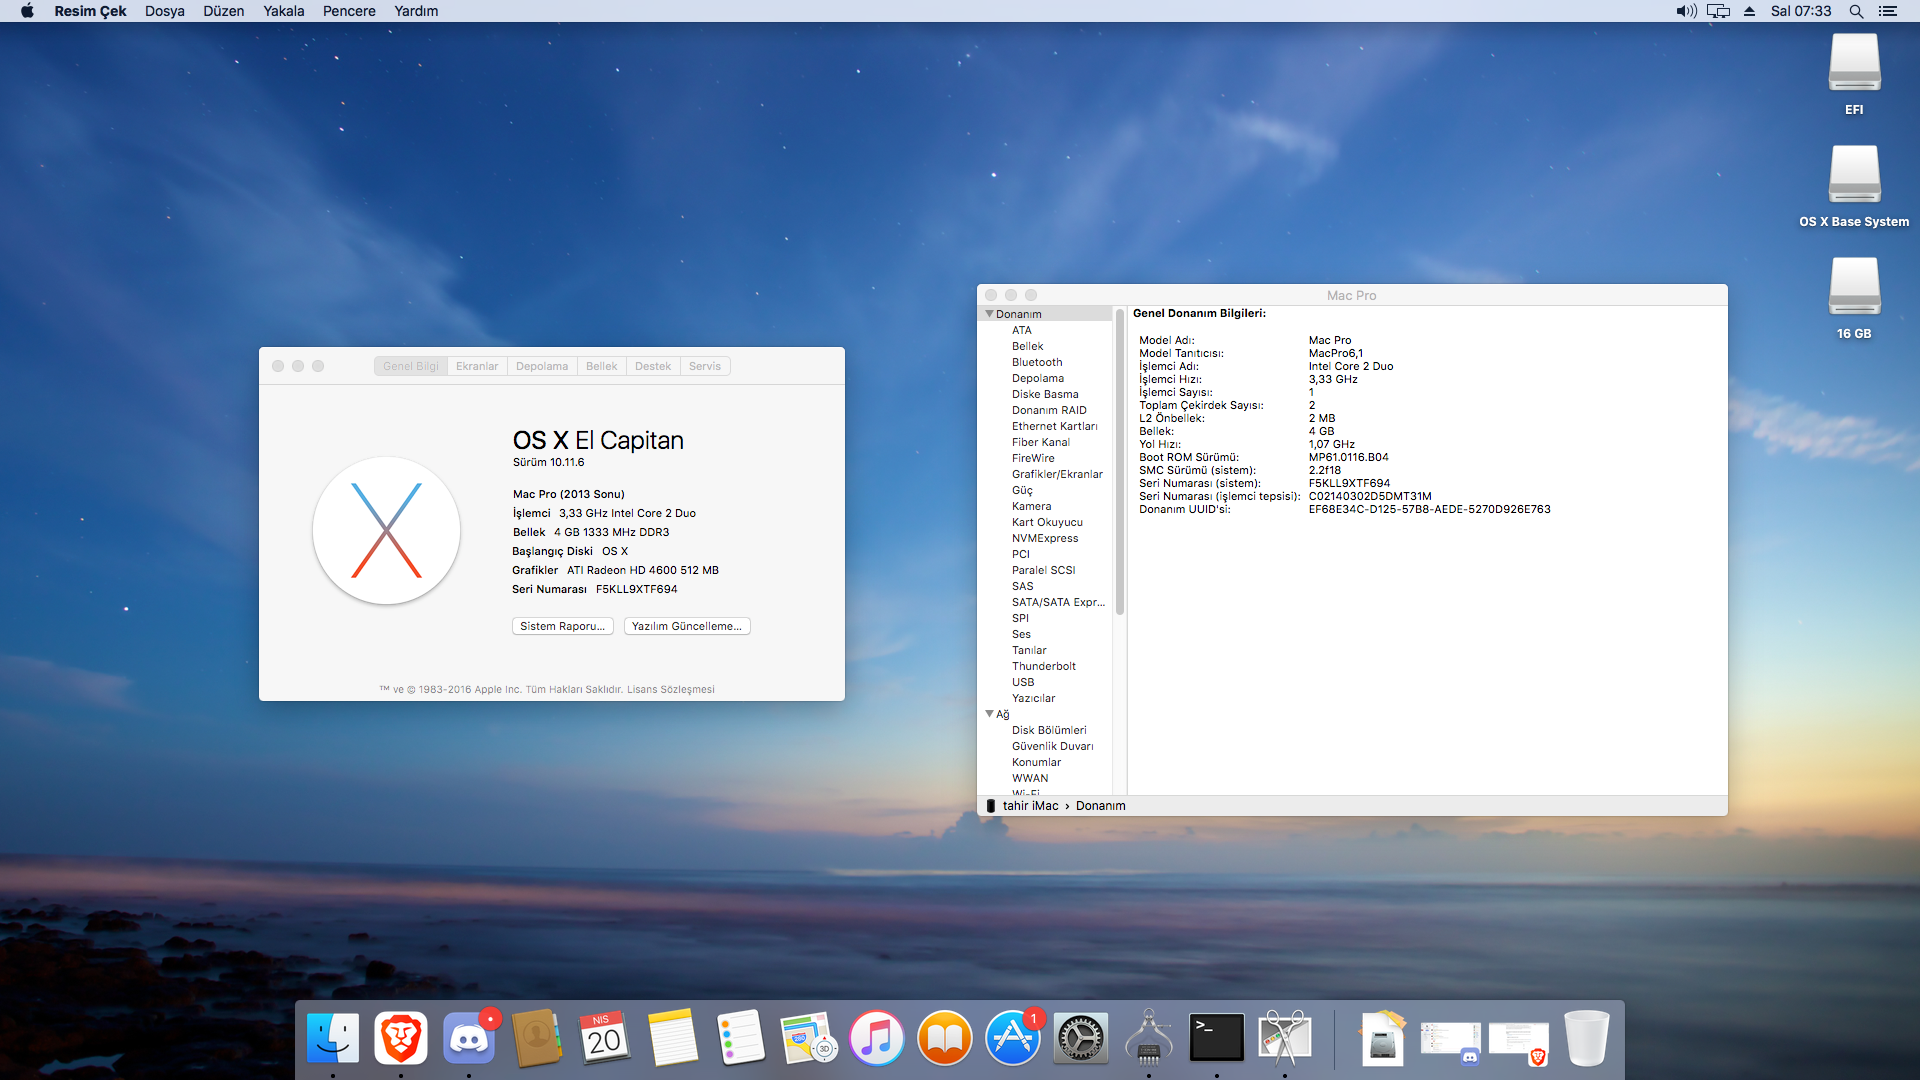Open Finder from the Dock
The height and width of the screenshot is (1080, 1920).
pos(333,1038)
